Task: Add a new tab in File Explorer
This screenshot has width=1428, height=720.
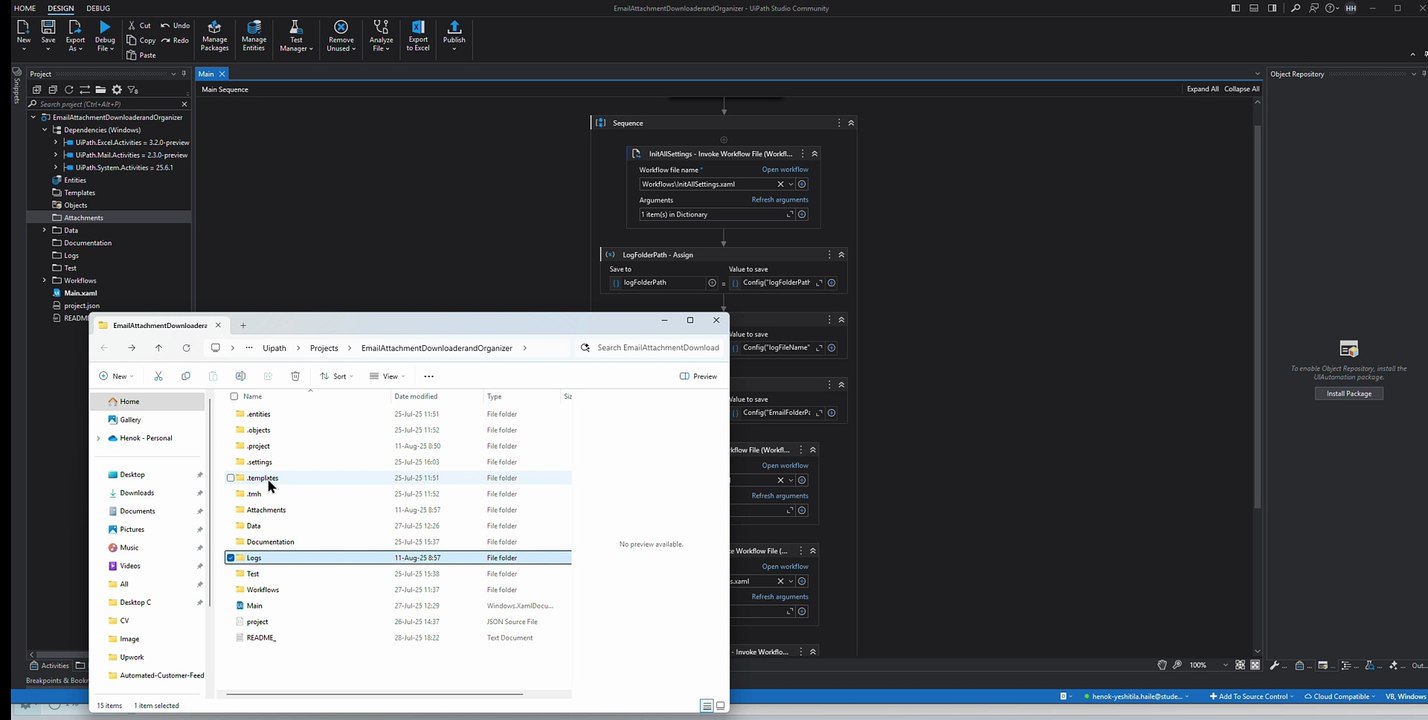Action: coord(242,325)
